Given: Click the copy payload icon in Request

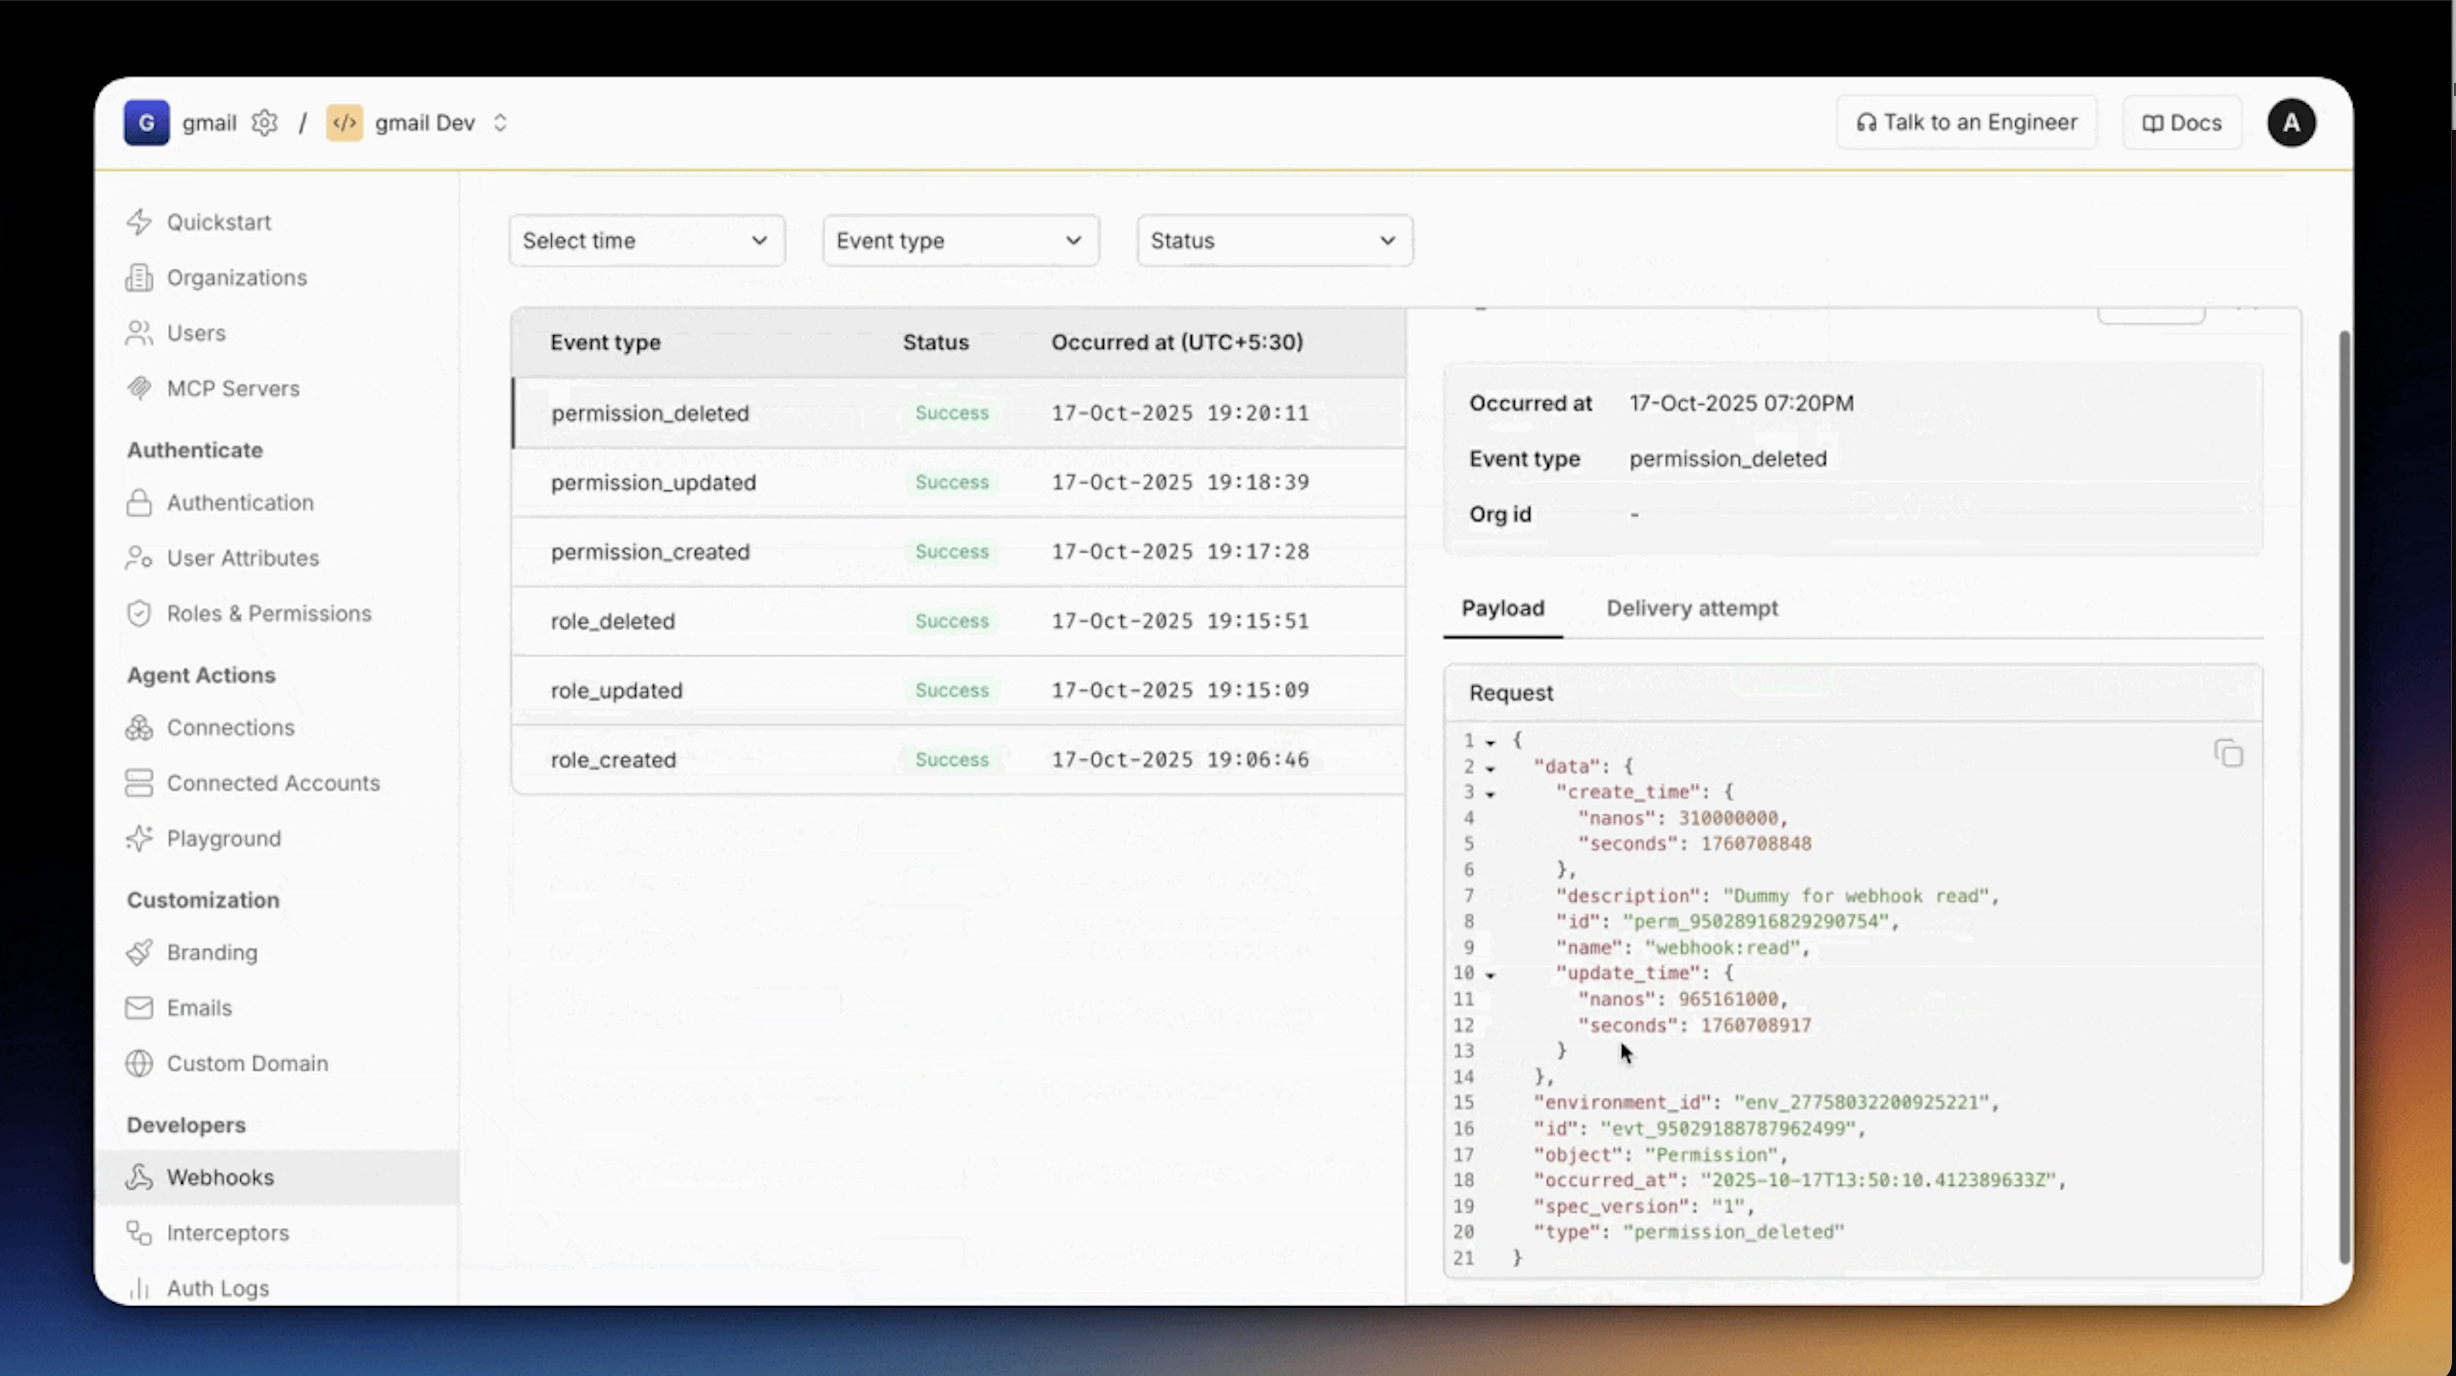Looking at the screenshot, I should click(2228, 753).
